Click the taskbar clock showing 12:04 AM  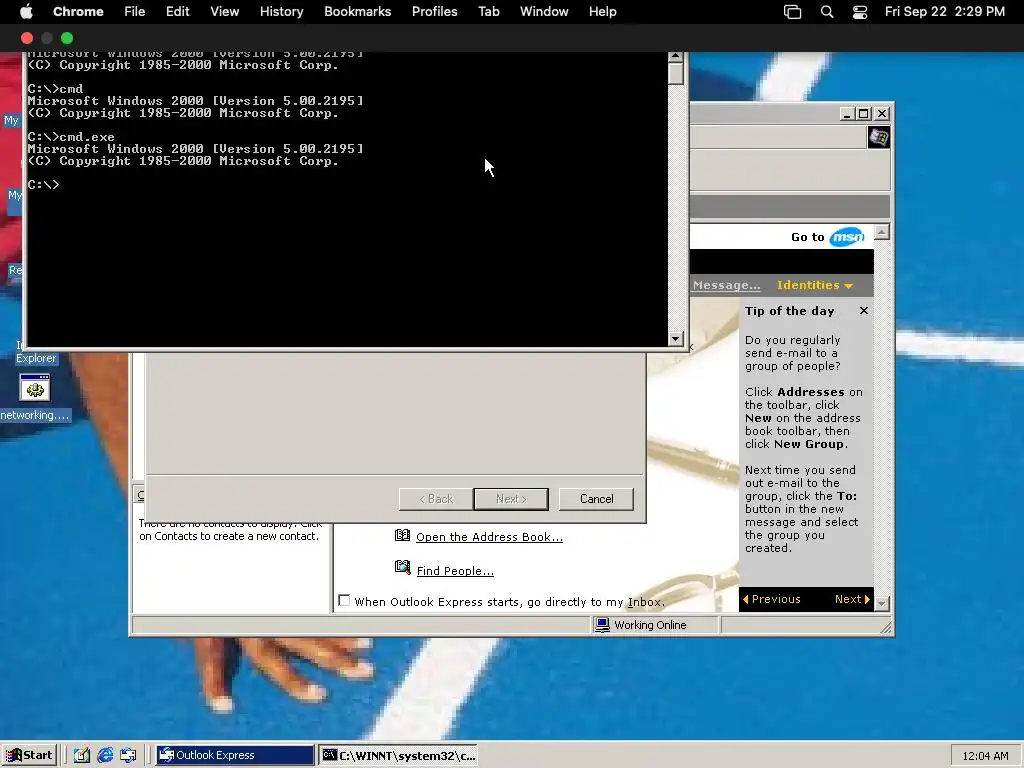click(985, 756)
